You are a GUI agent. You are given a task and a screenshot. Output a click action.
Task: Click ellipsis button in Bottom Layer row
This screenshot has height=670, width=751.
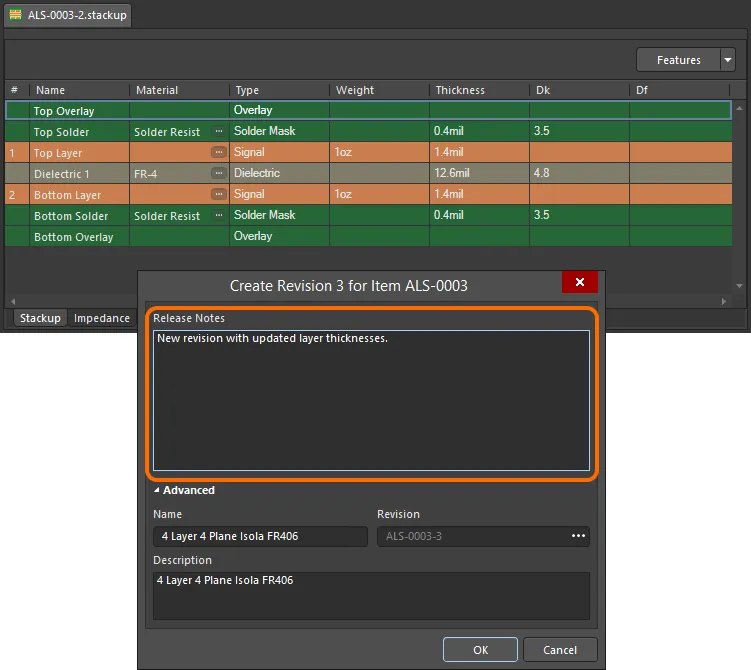[218, 195]
